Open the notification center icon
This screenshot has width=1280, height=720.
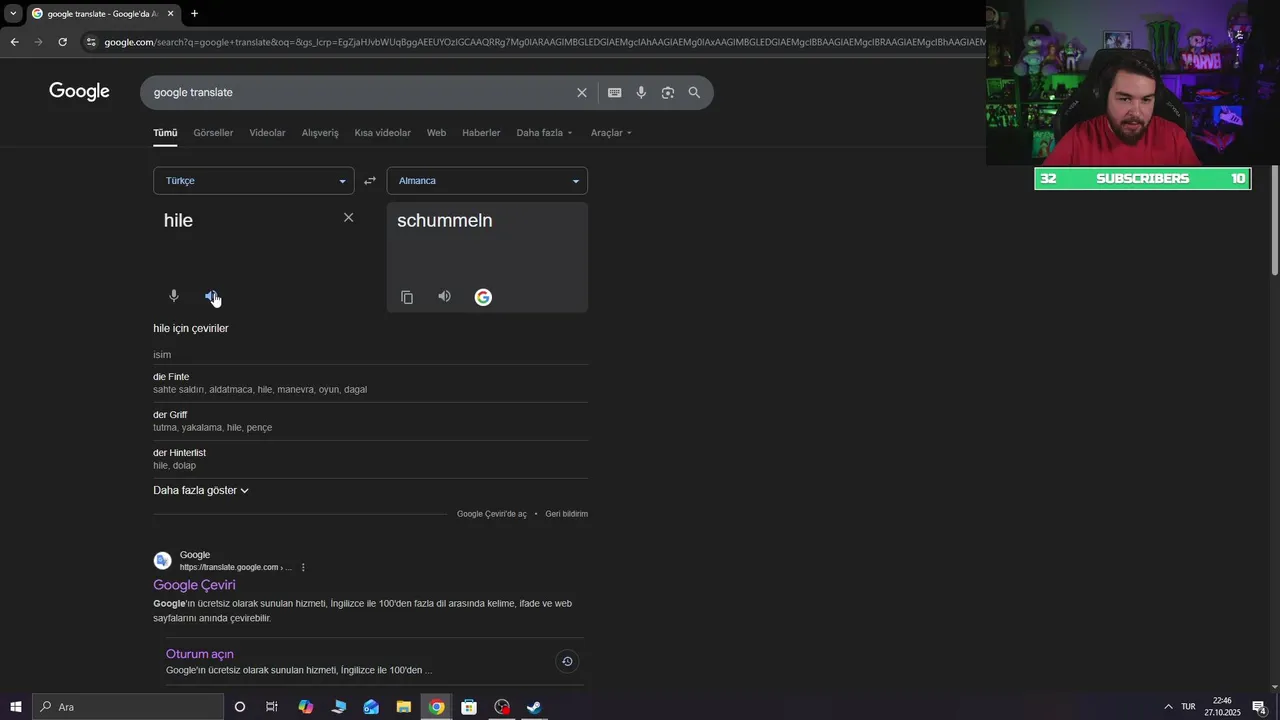click(1259, 707)
